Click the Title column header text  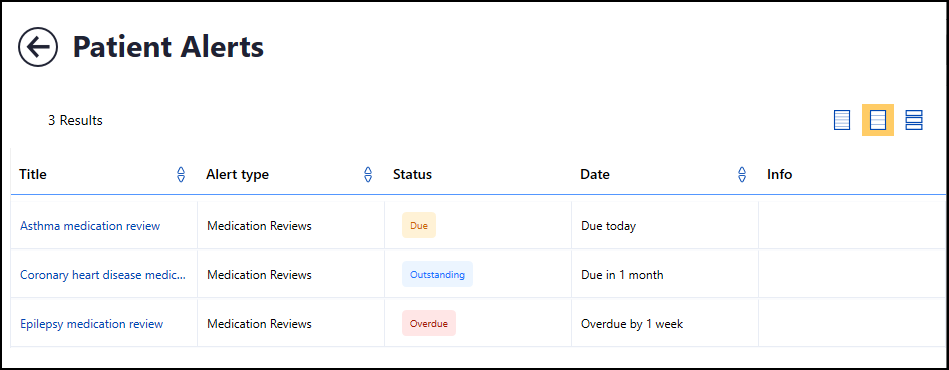tap(33, 174)
